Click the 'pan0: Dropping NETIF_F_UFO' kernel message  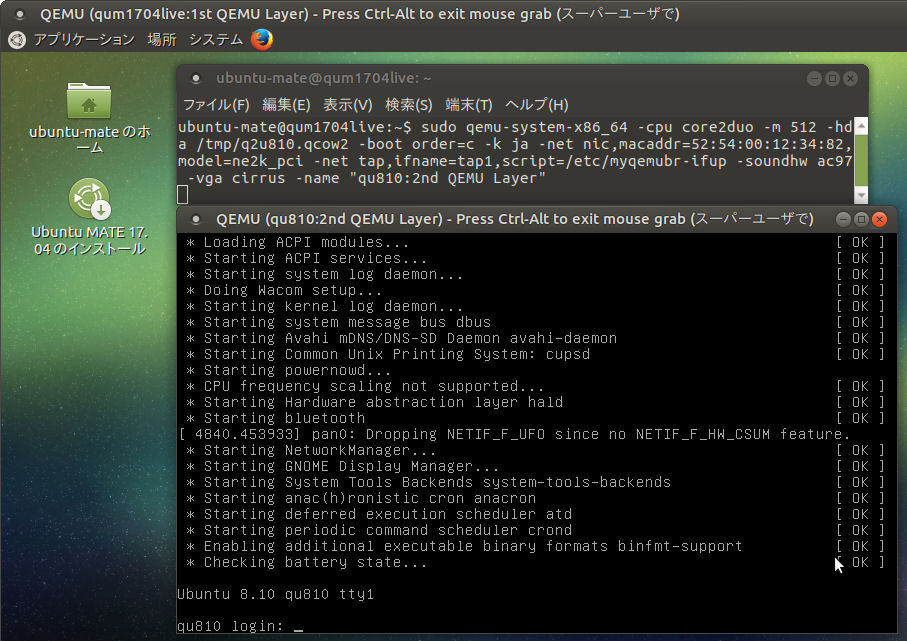pos(514,434)
